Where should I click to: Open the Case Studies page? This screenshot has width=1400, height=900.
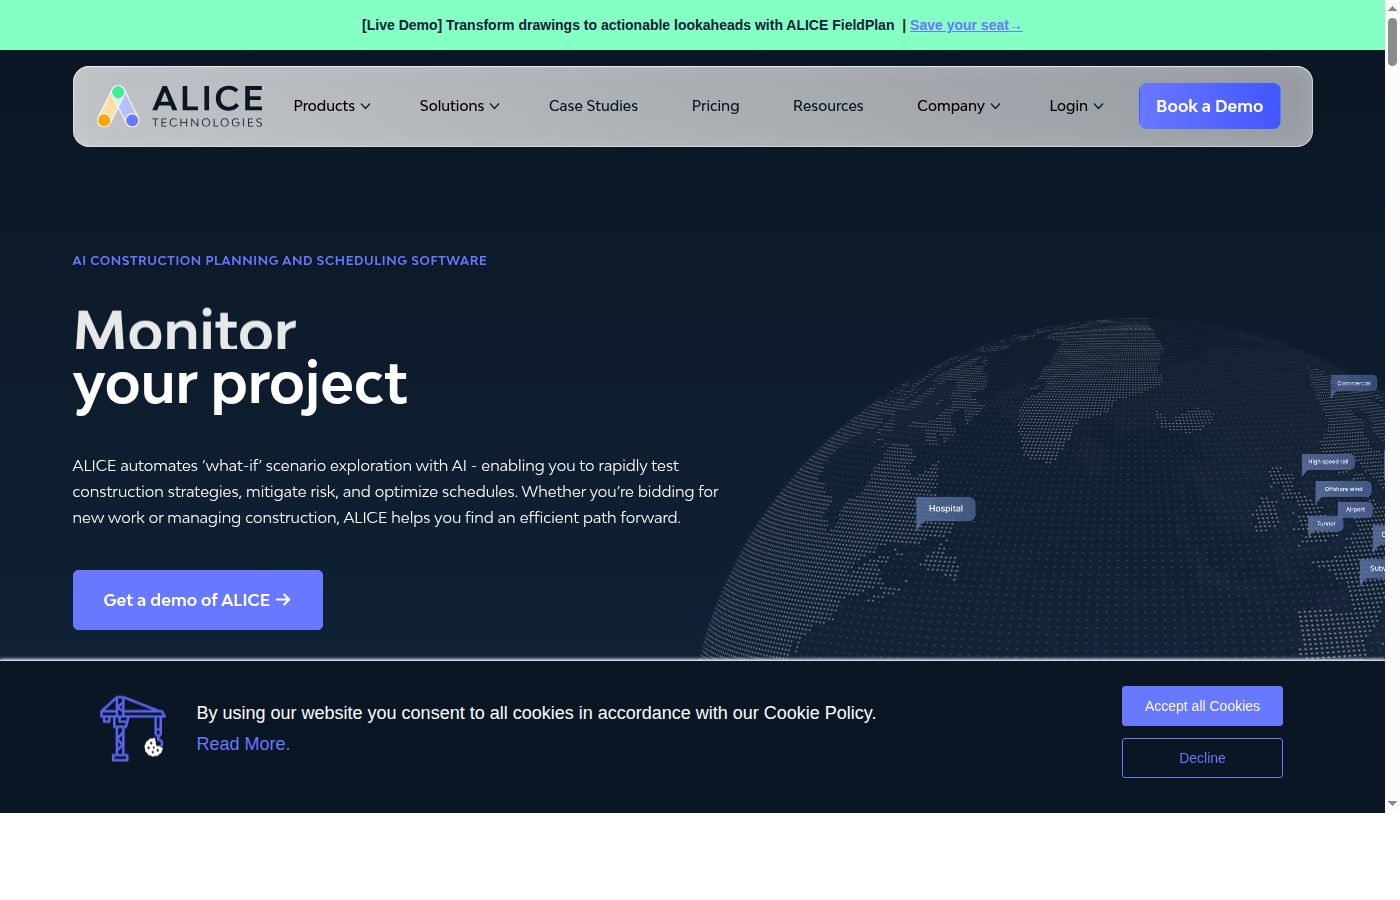[593, 106]
